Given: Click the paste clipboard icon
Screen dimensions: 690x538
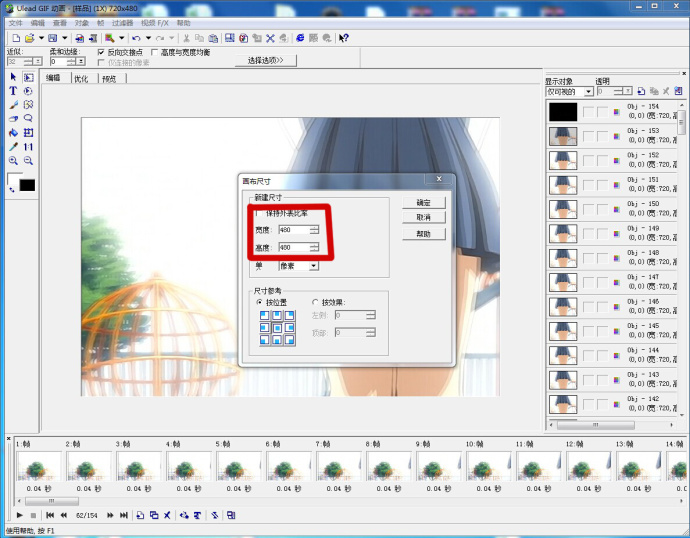Looking at the screenshot, I should click(x=213, y=38).
